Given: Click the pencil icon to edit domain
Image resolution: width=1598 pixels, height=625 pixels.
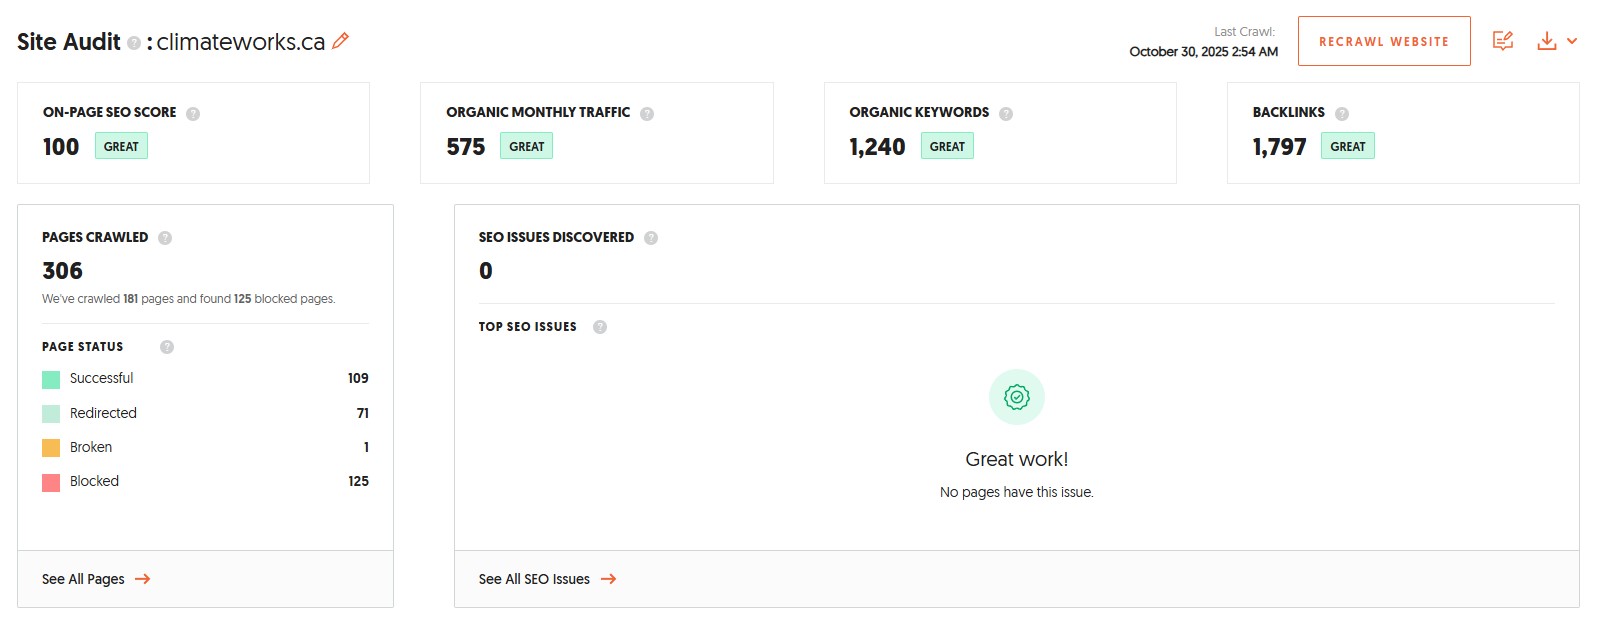Looking at the screenshot, I should [340, 41].
